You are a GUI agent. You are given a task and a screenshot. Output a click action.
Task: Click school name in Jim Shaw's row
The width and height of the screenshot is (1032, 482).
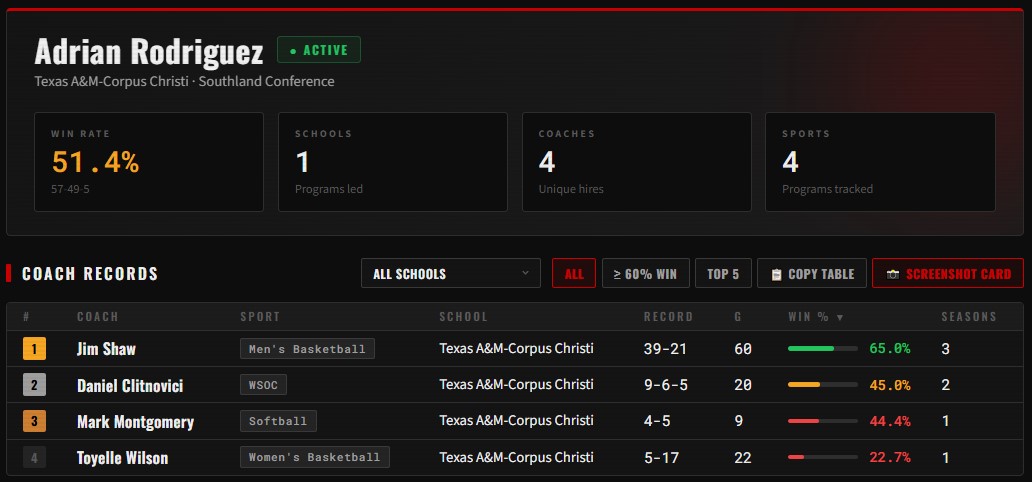(517, 348)
